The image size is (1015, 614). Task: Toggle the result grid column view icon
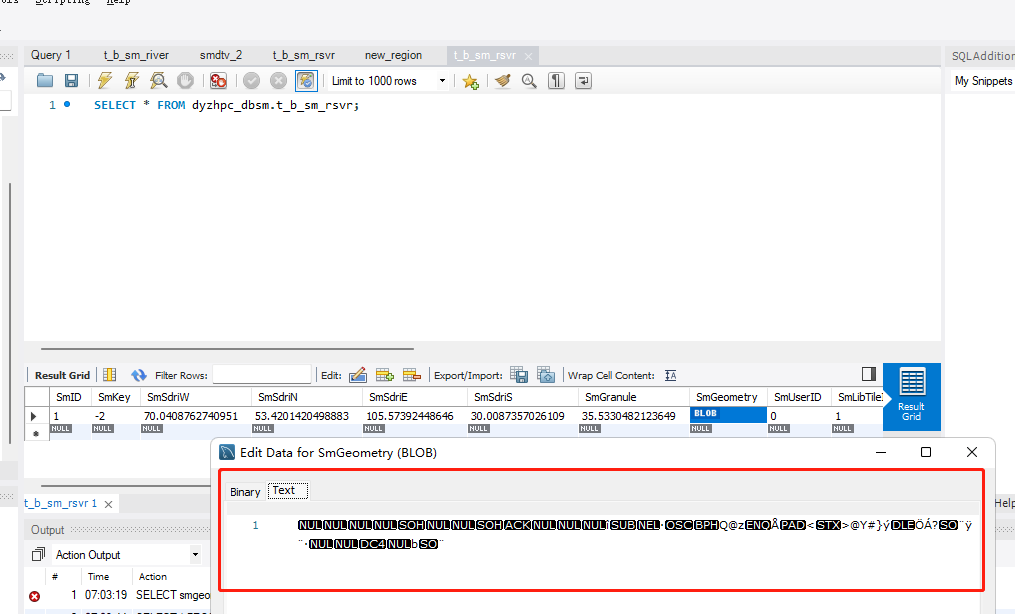coord(109,375)
